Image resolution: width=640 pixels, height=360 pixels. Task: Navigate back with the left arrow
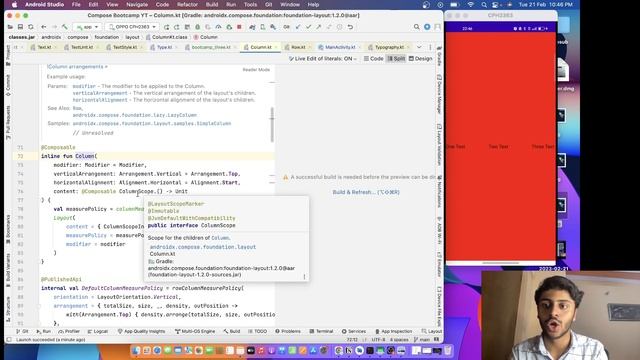[x=44, y=27]
